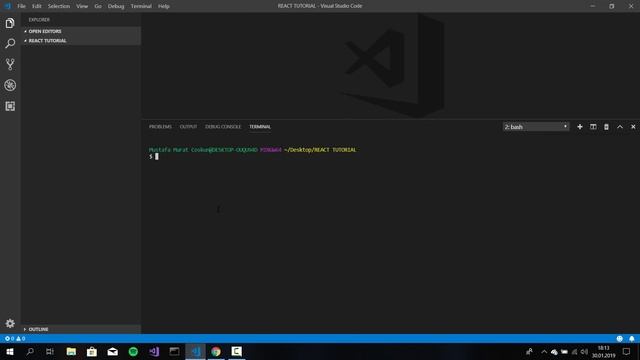Open File Explorer from taskbar
Screen dimensions: 640x360
71,351
